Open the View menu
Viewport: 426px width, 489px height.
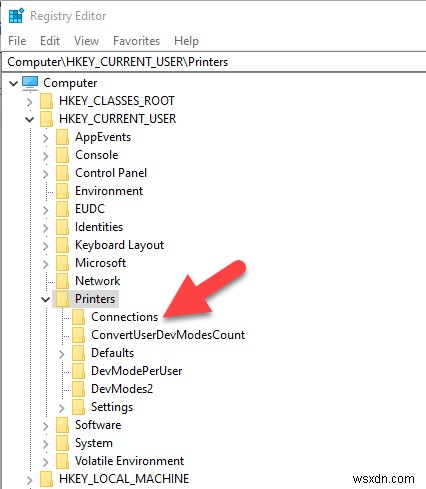86,41
